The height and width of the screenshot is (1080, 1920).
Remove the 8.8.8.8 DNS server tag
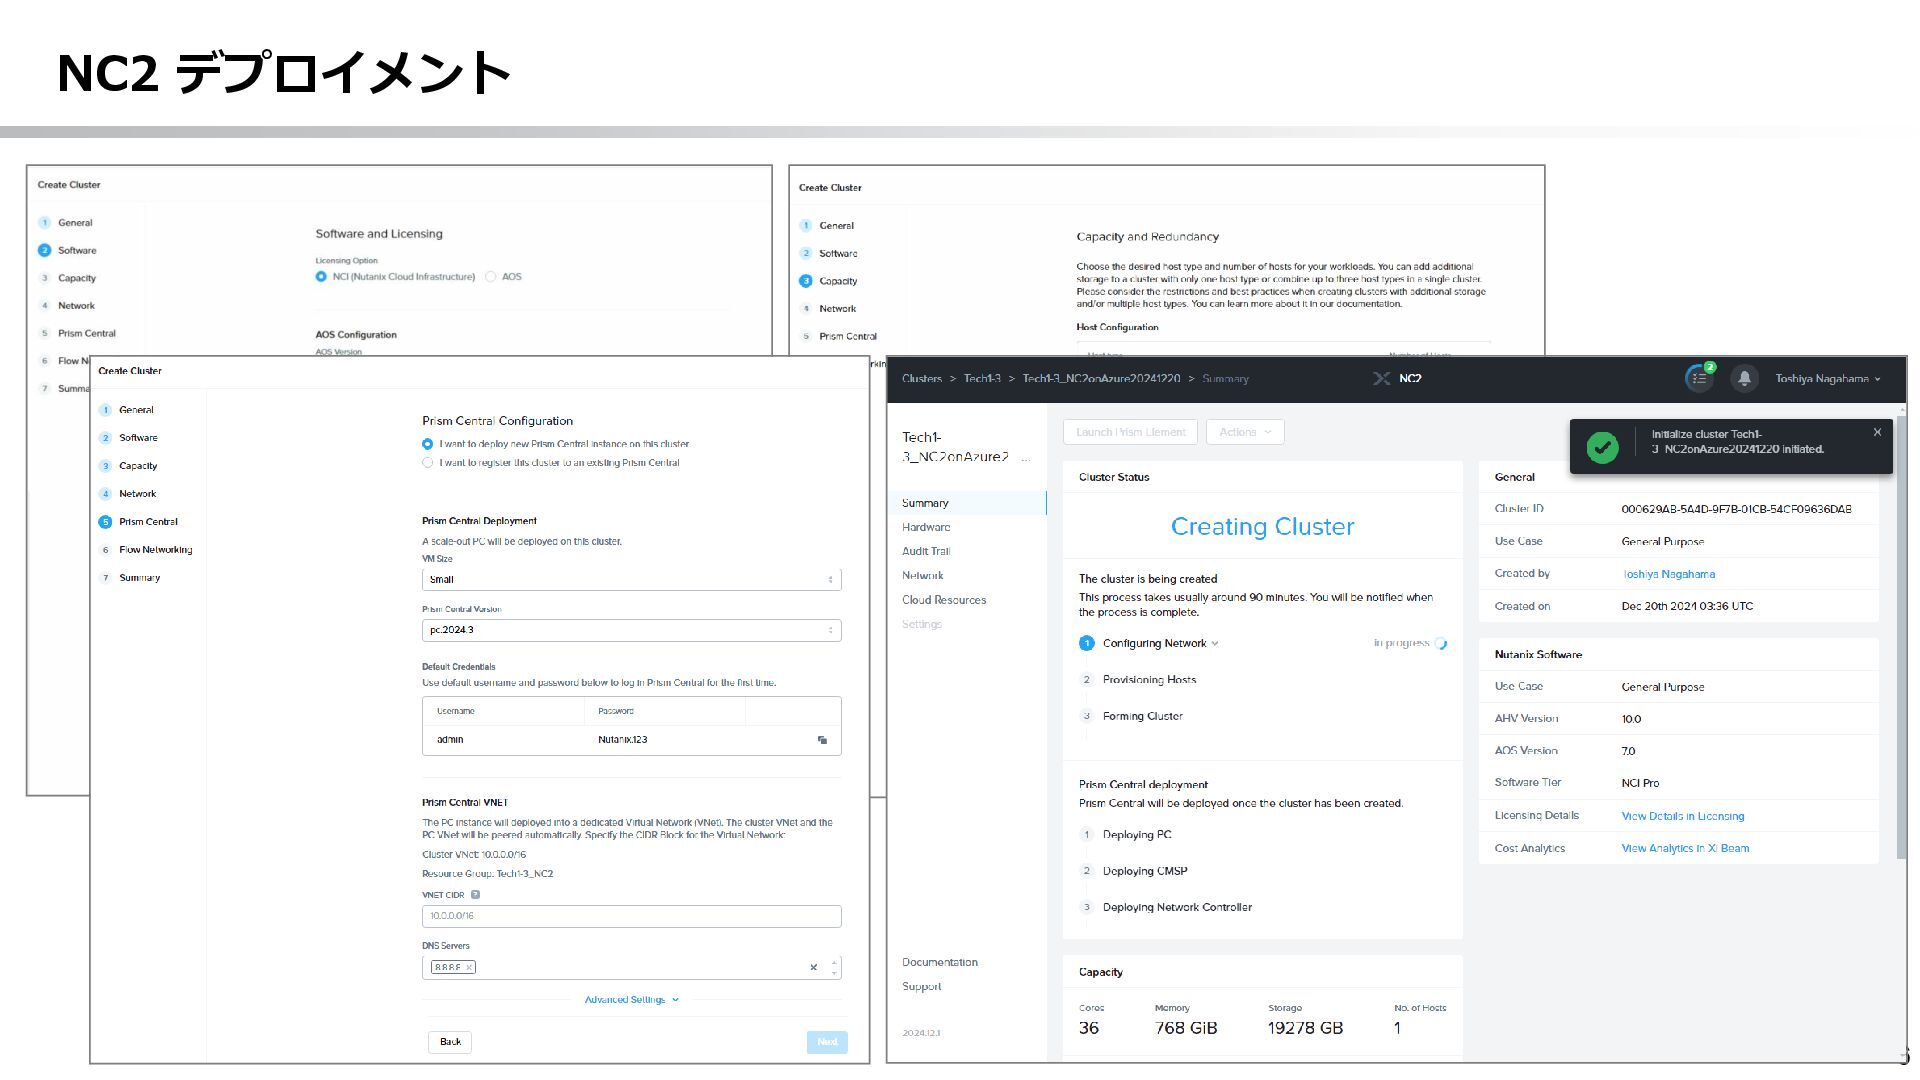(x=469, y=967)
